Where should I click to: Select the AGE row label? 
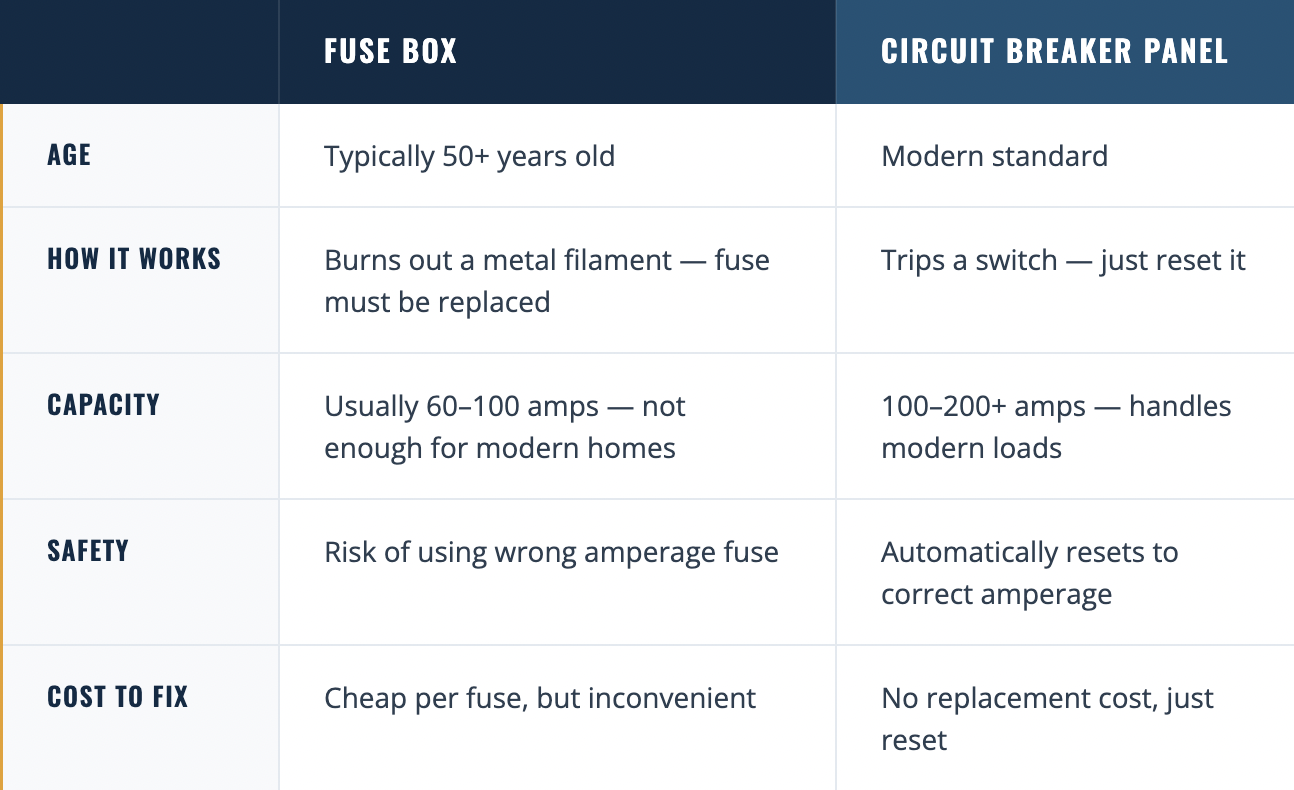click(x=69, y=155)
